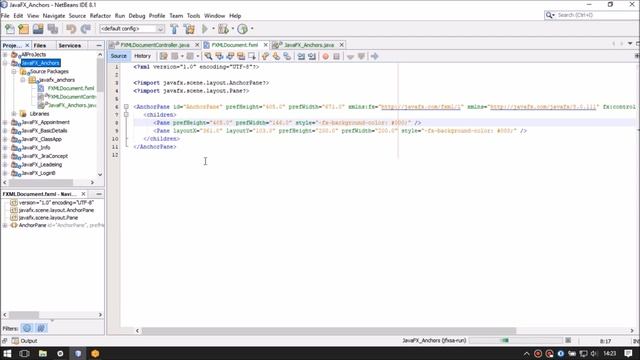Click editor Last Edit icon after History
The width and height of the screenshot is (640, 360).
(x=164, y=56)
